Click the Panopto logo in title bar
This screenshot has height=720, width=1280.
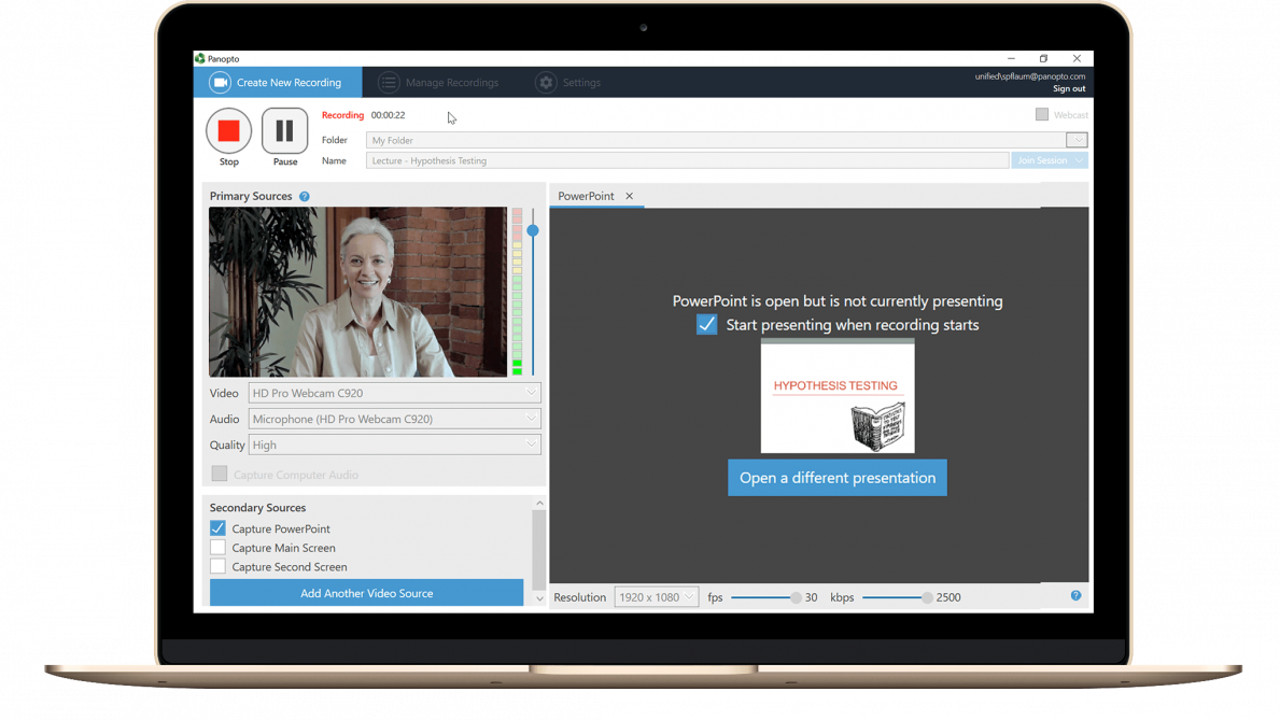200,59
